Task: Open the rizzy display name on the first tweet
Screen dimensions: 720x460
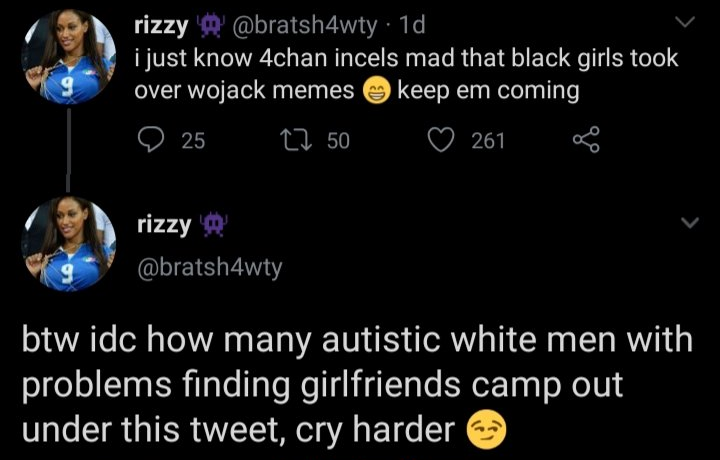Action: point(161,26)
